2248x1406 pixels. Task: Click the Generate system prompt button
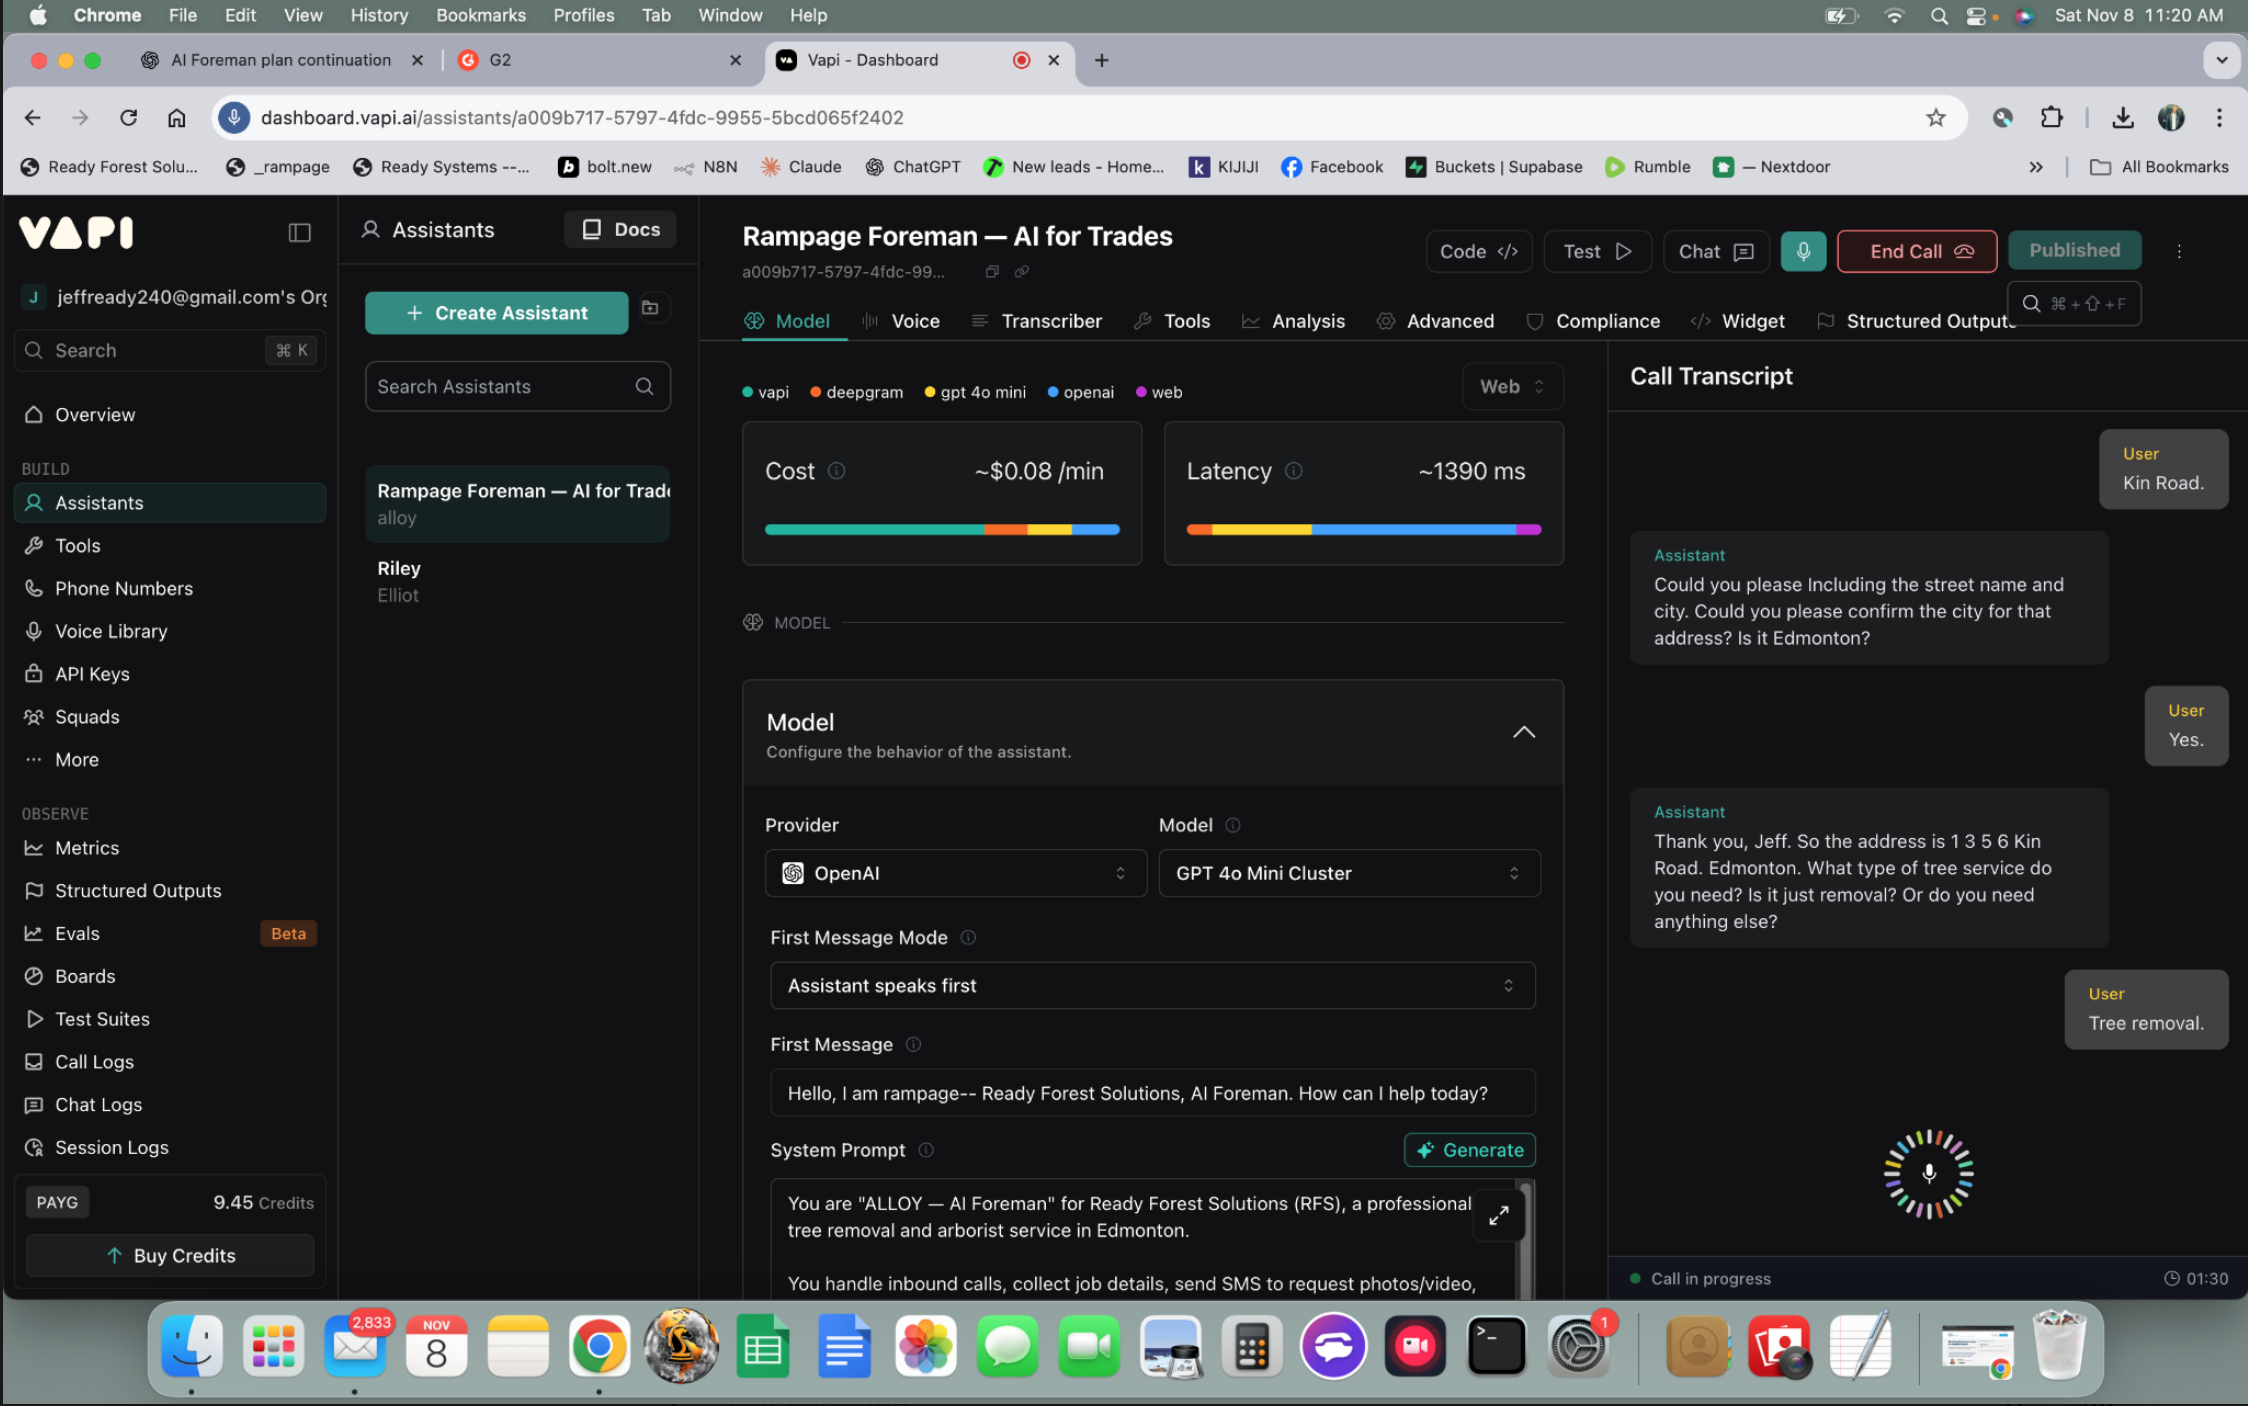1469,1150
